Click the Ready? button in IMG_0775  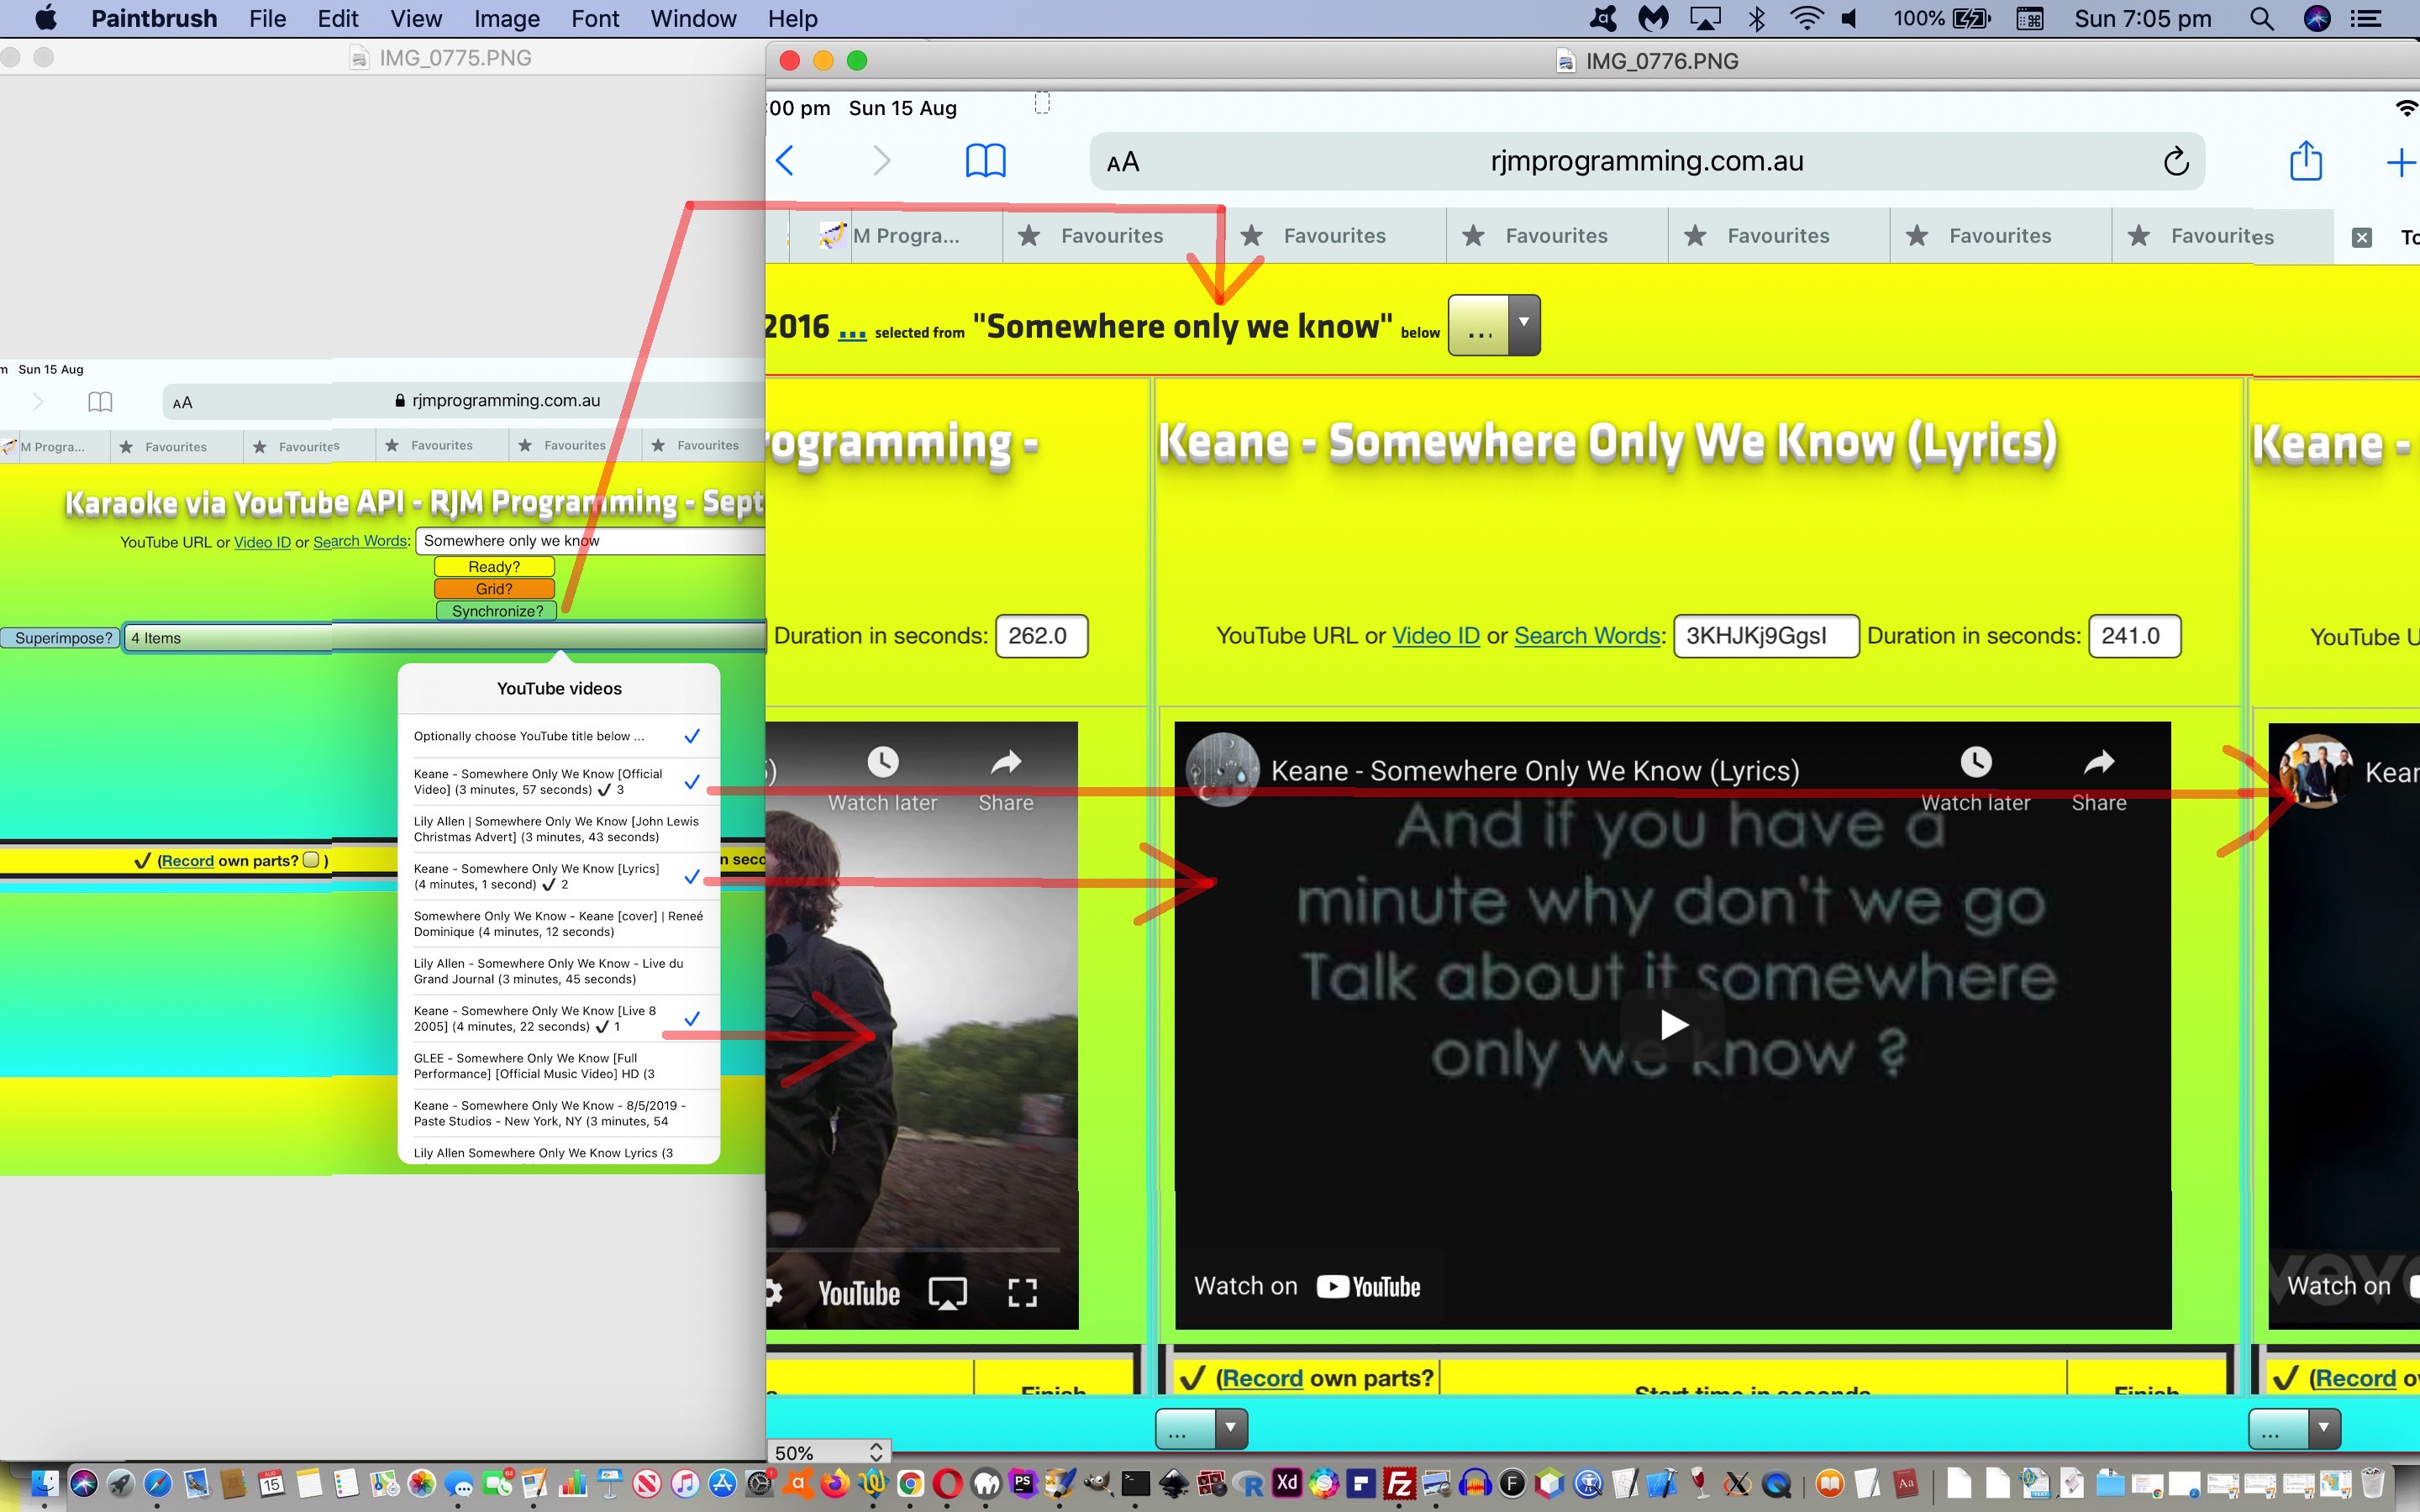click(494, 567)
